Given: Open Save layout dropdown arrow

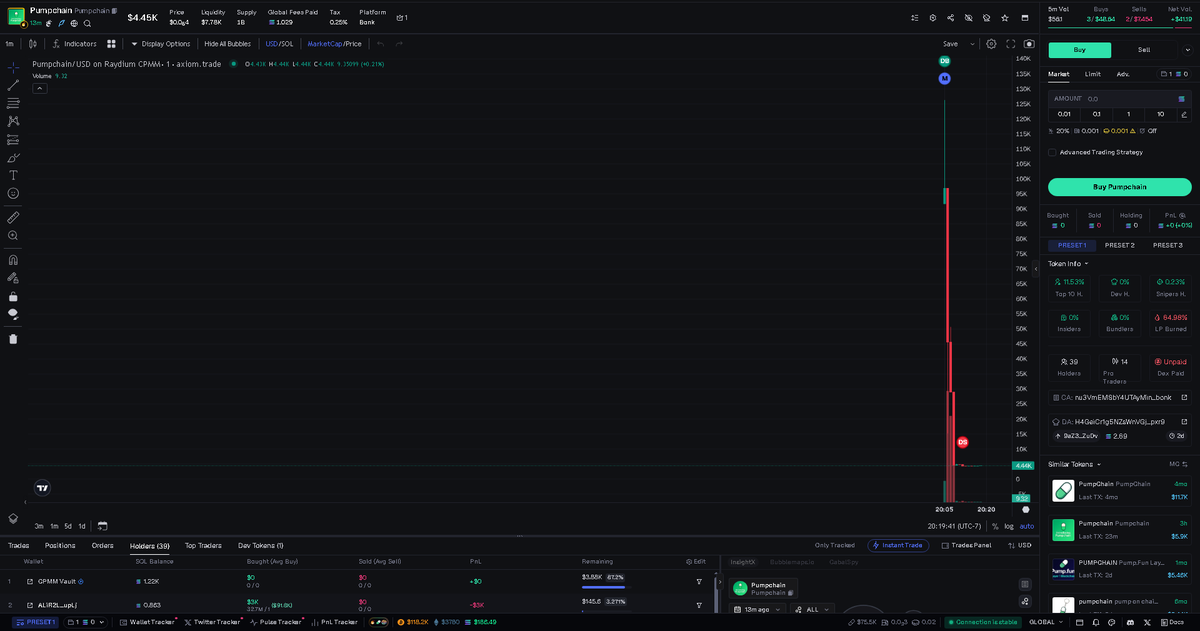Looking at the screenshot, I should tap(972, 44).
